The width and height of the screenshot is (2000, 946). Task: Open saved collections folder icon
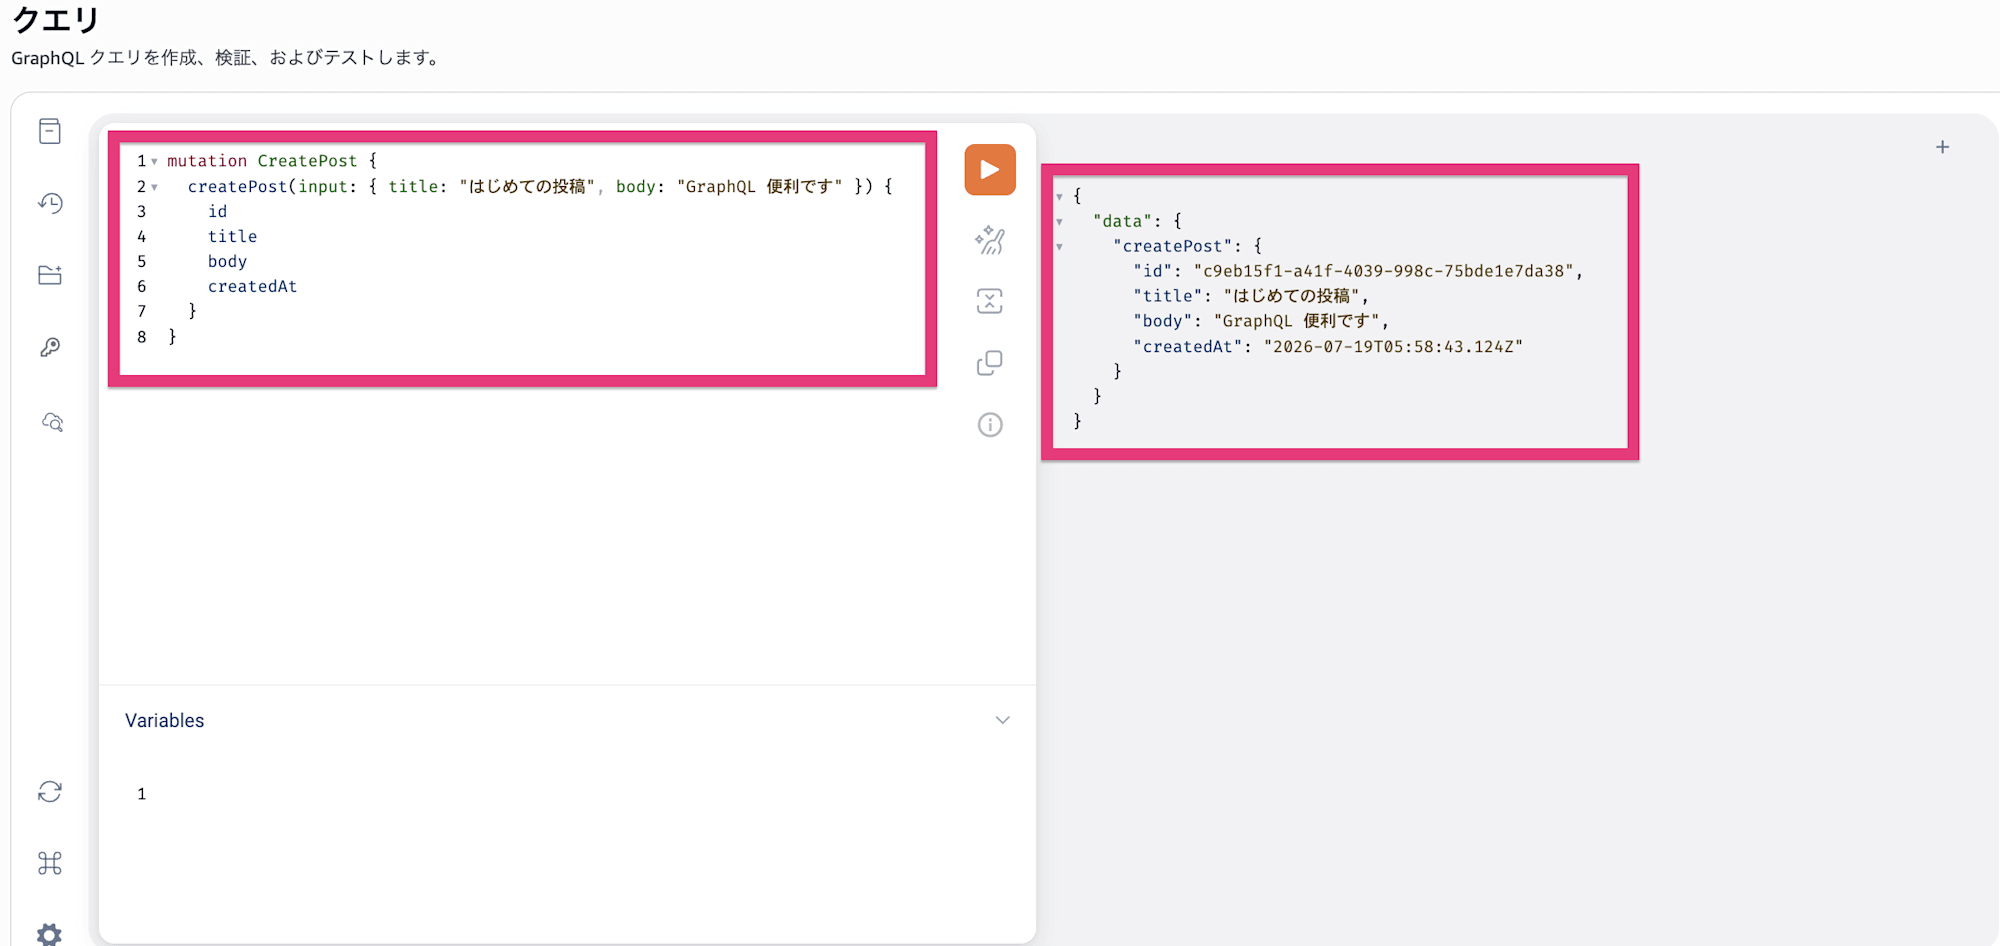[50, 275]
